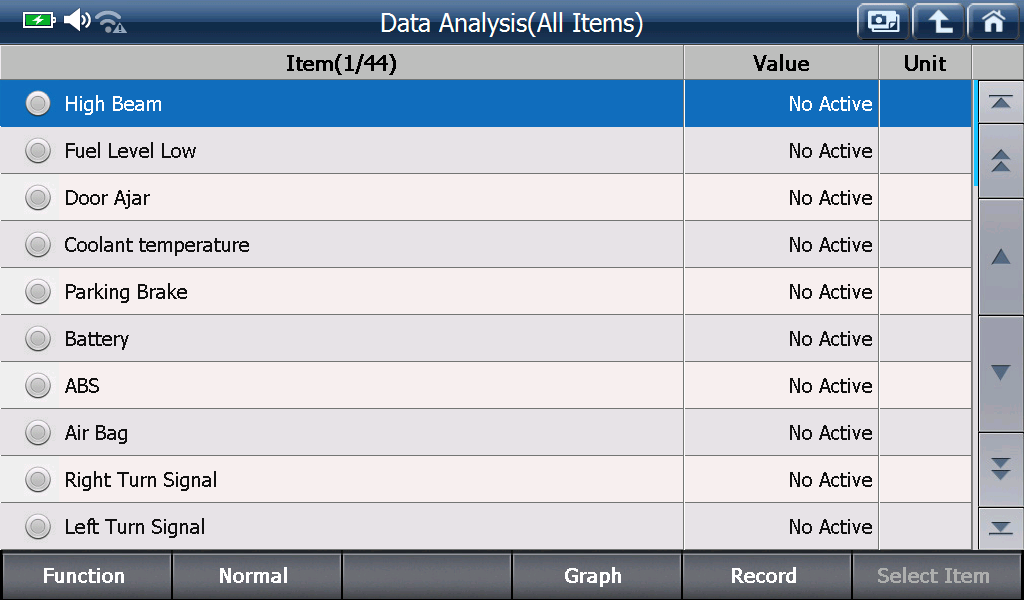This screenshot has width=1024, height=600.
Task: Click the screenshot capture icon in header
Action: click(883, 22)
